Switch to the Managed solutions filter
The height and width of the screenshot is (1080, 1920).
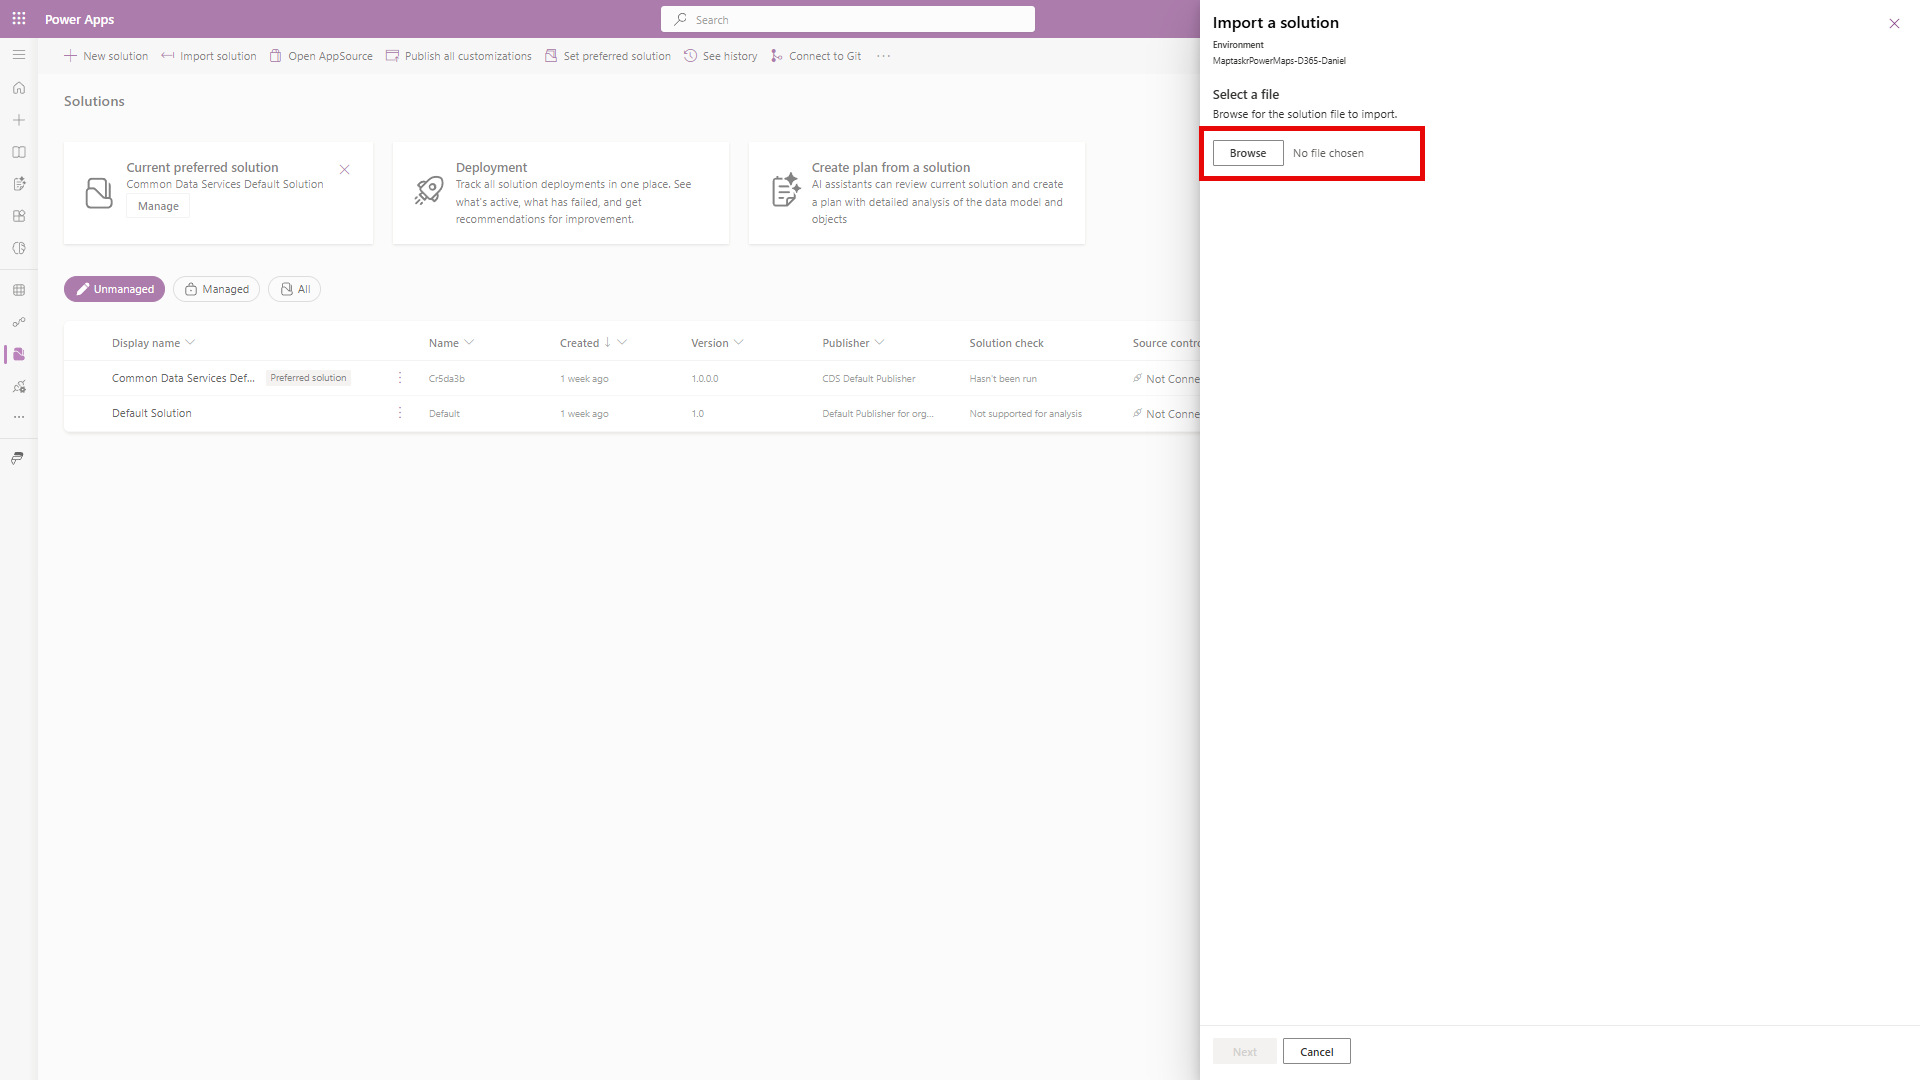[216, 289]
